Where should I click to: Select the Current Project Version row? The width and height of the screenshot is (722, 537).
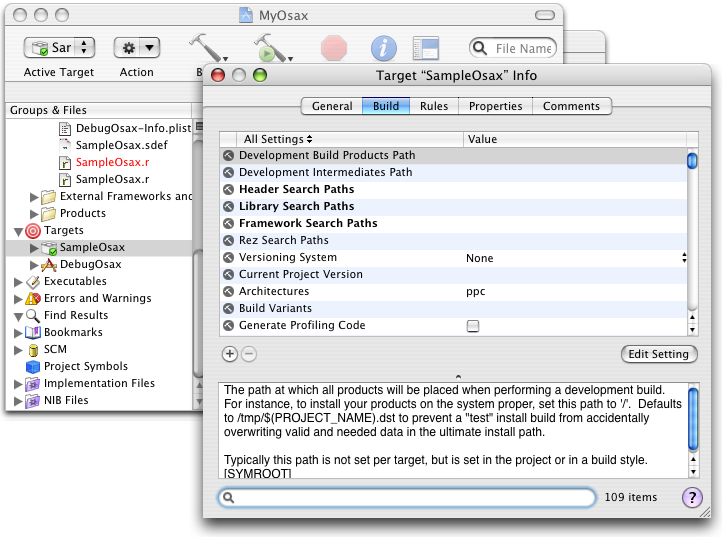(x=453, y=274)
